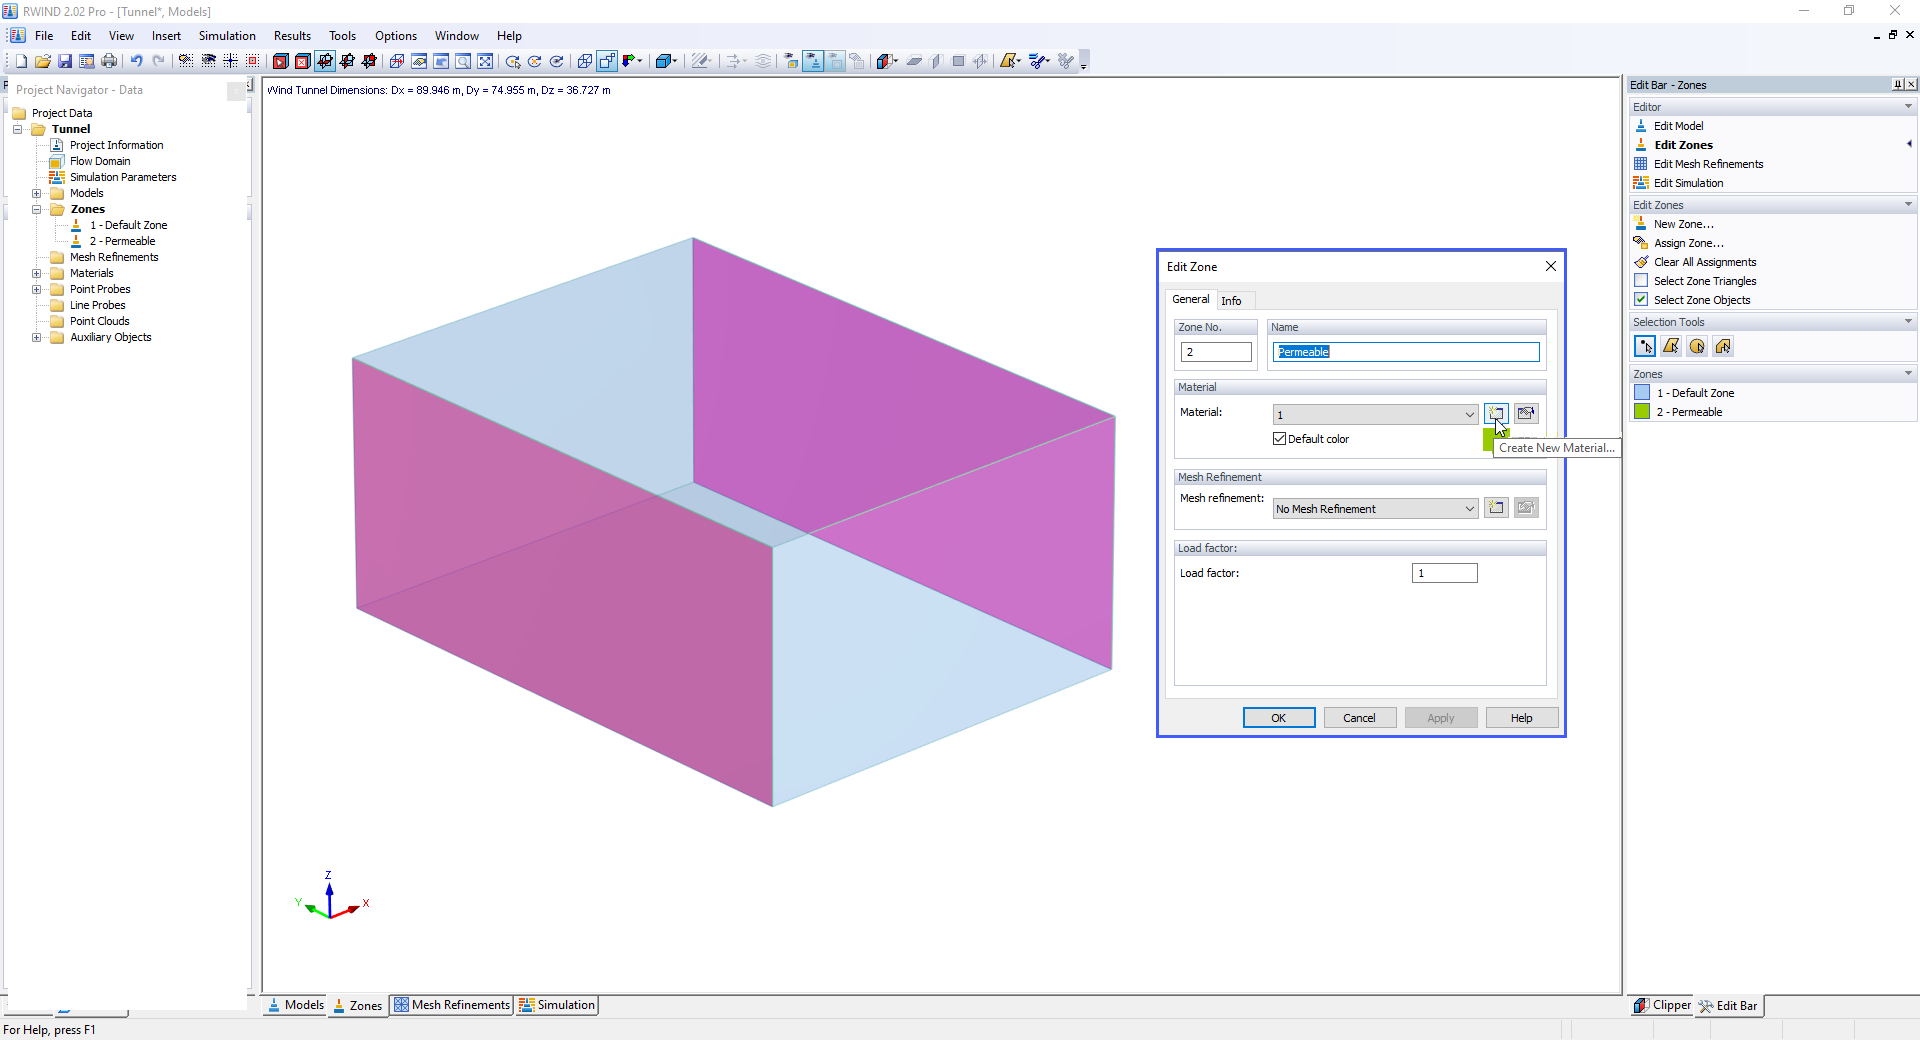Open Edit Simulation editor
The image size is (1920, 1040).
pyautogui.click(x=1688, y=183)
